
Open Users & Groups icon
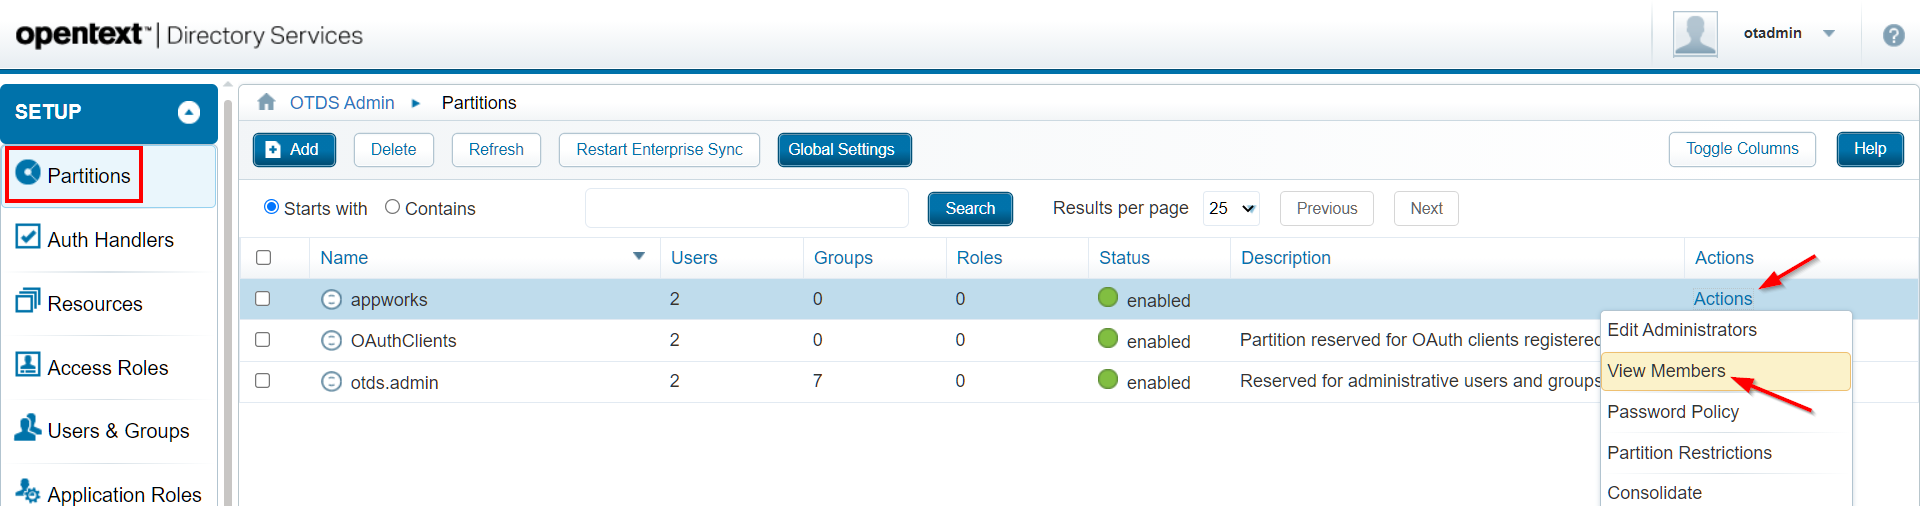coord(28,428)
